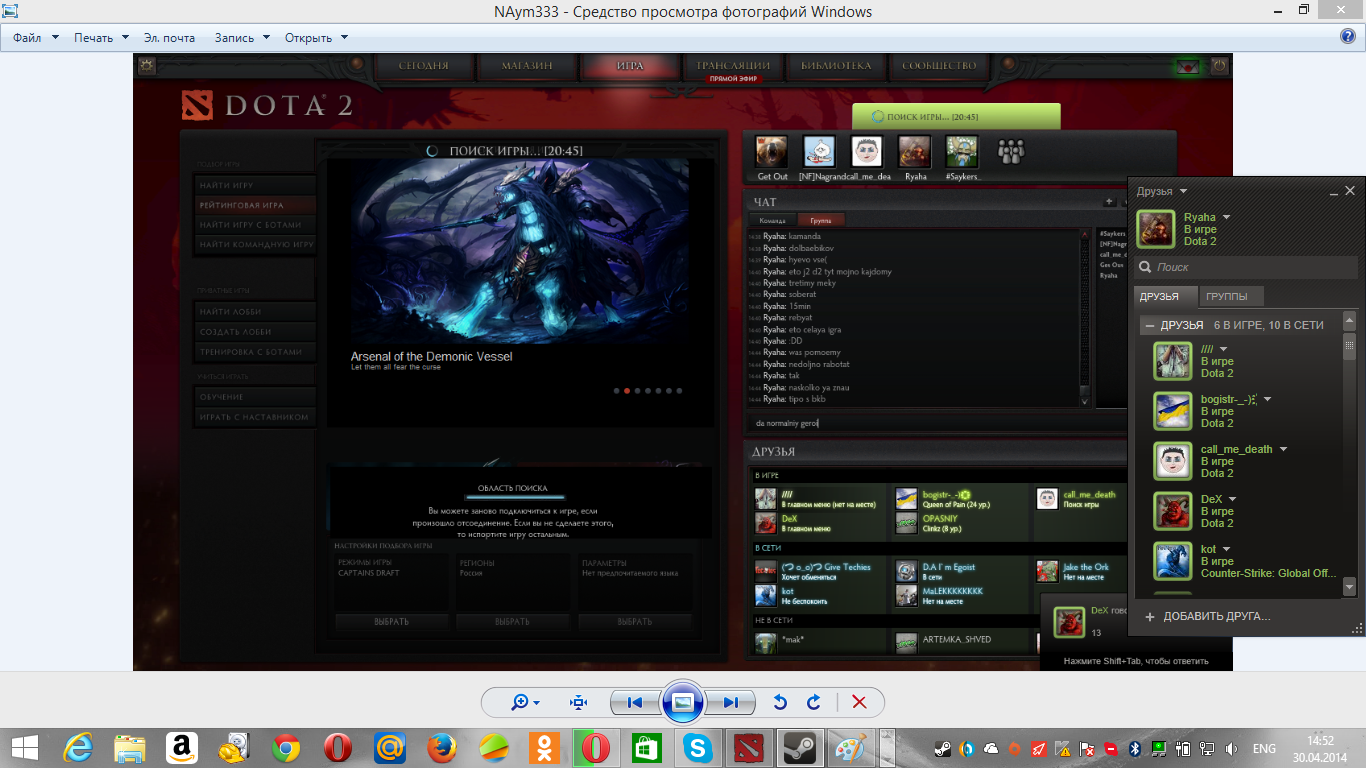Click DeX message notification avatar
This screenshot has width=1366, height=768.
coord(1070,621)
